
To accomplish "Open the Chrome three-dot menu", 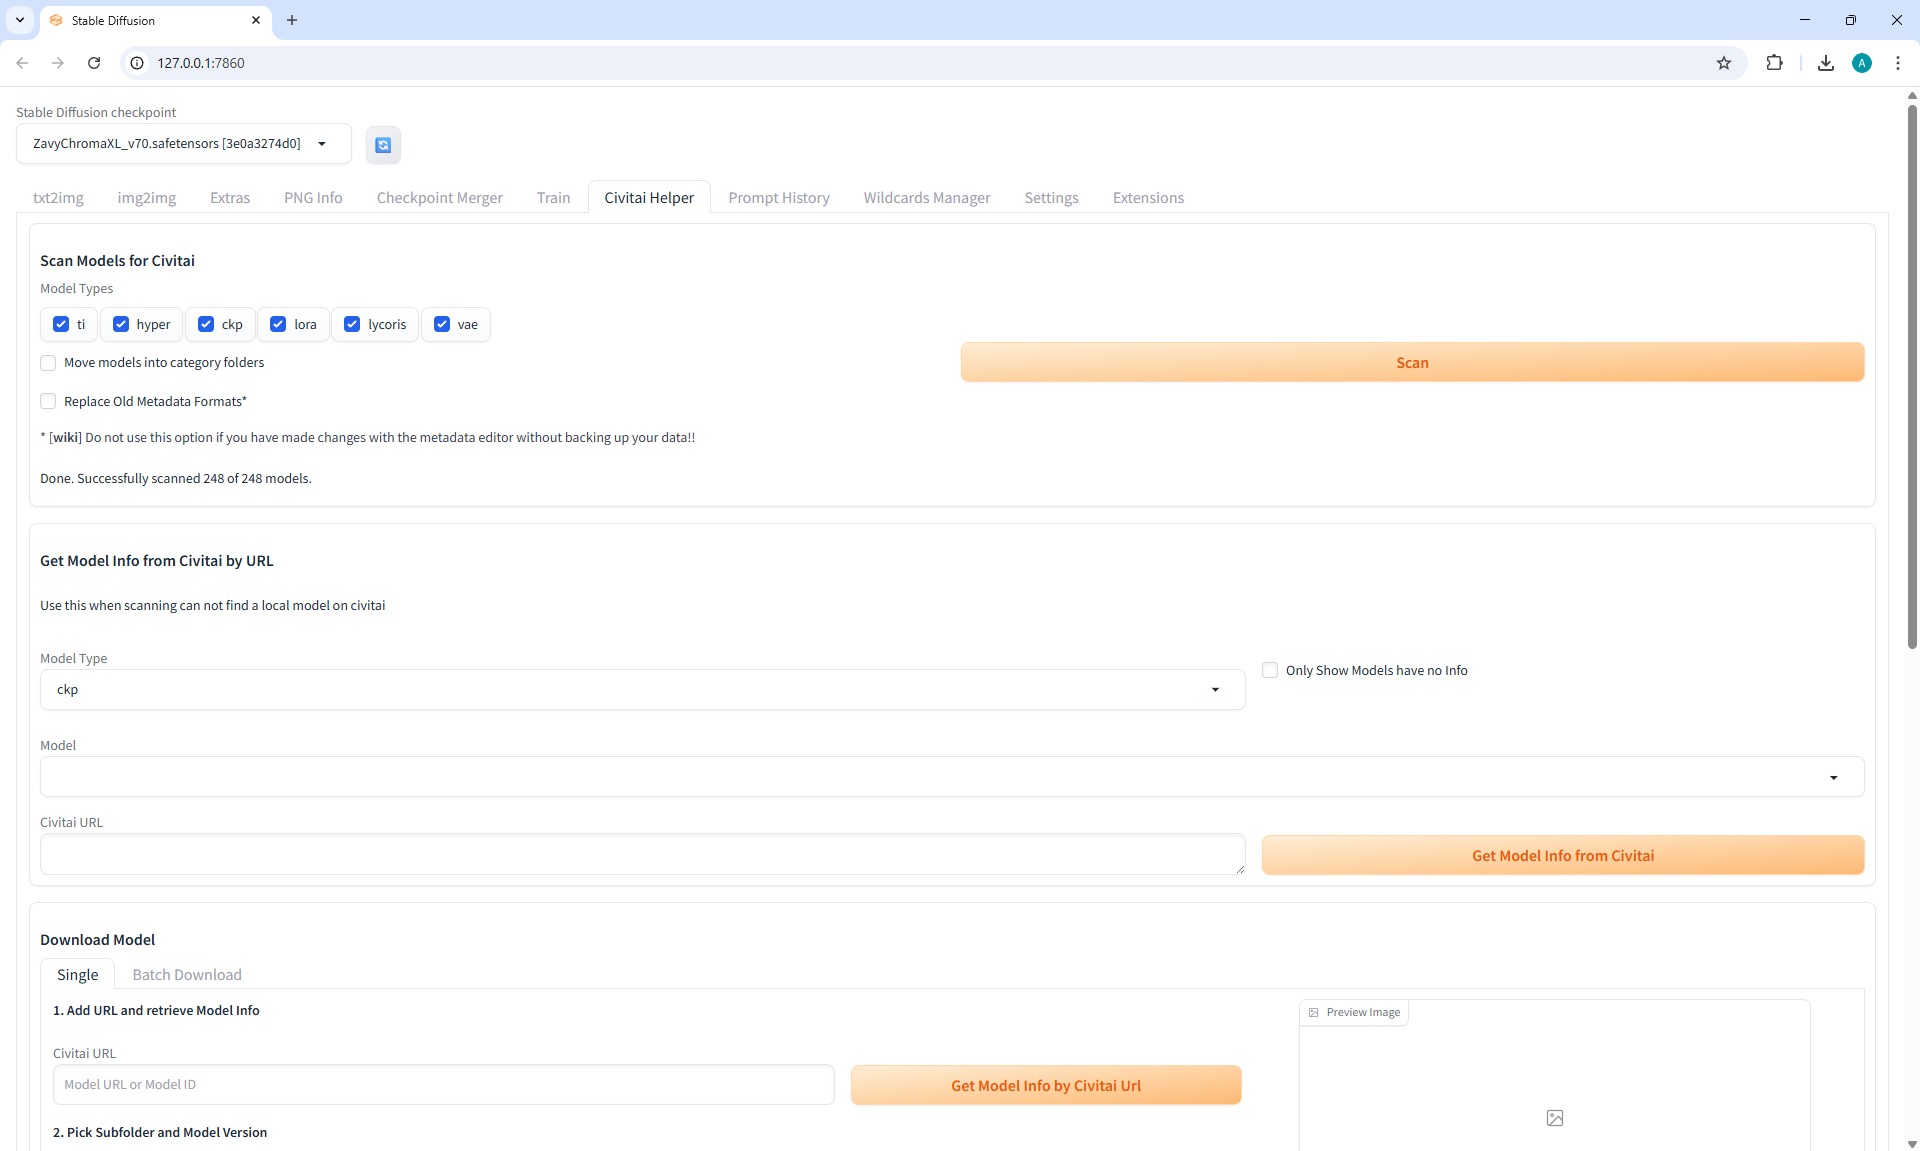I will pyautogui.click(x=1898, y=63).
